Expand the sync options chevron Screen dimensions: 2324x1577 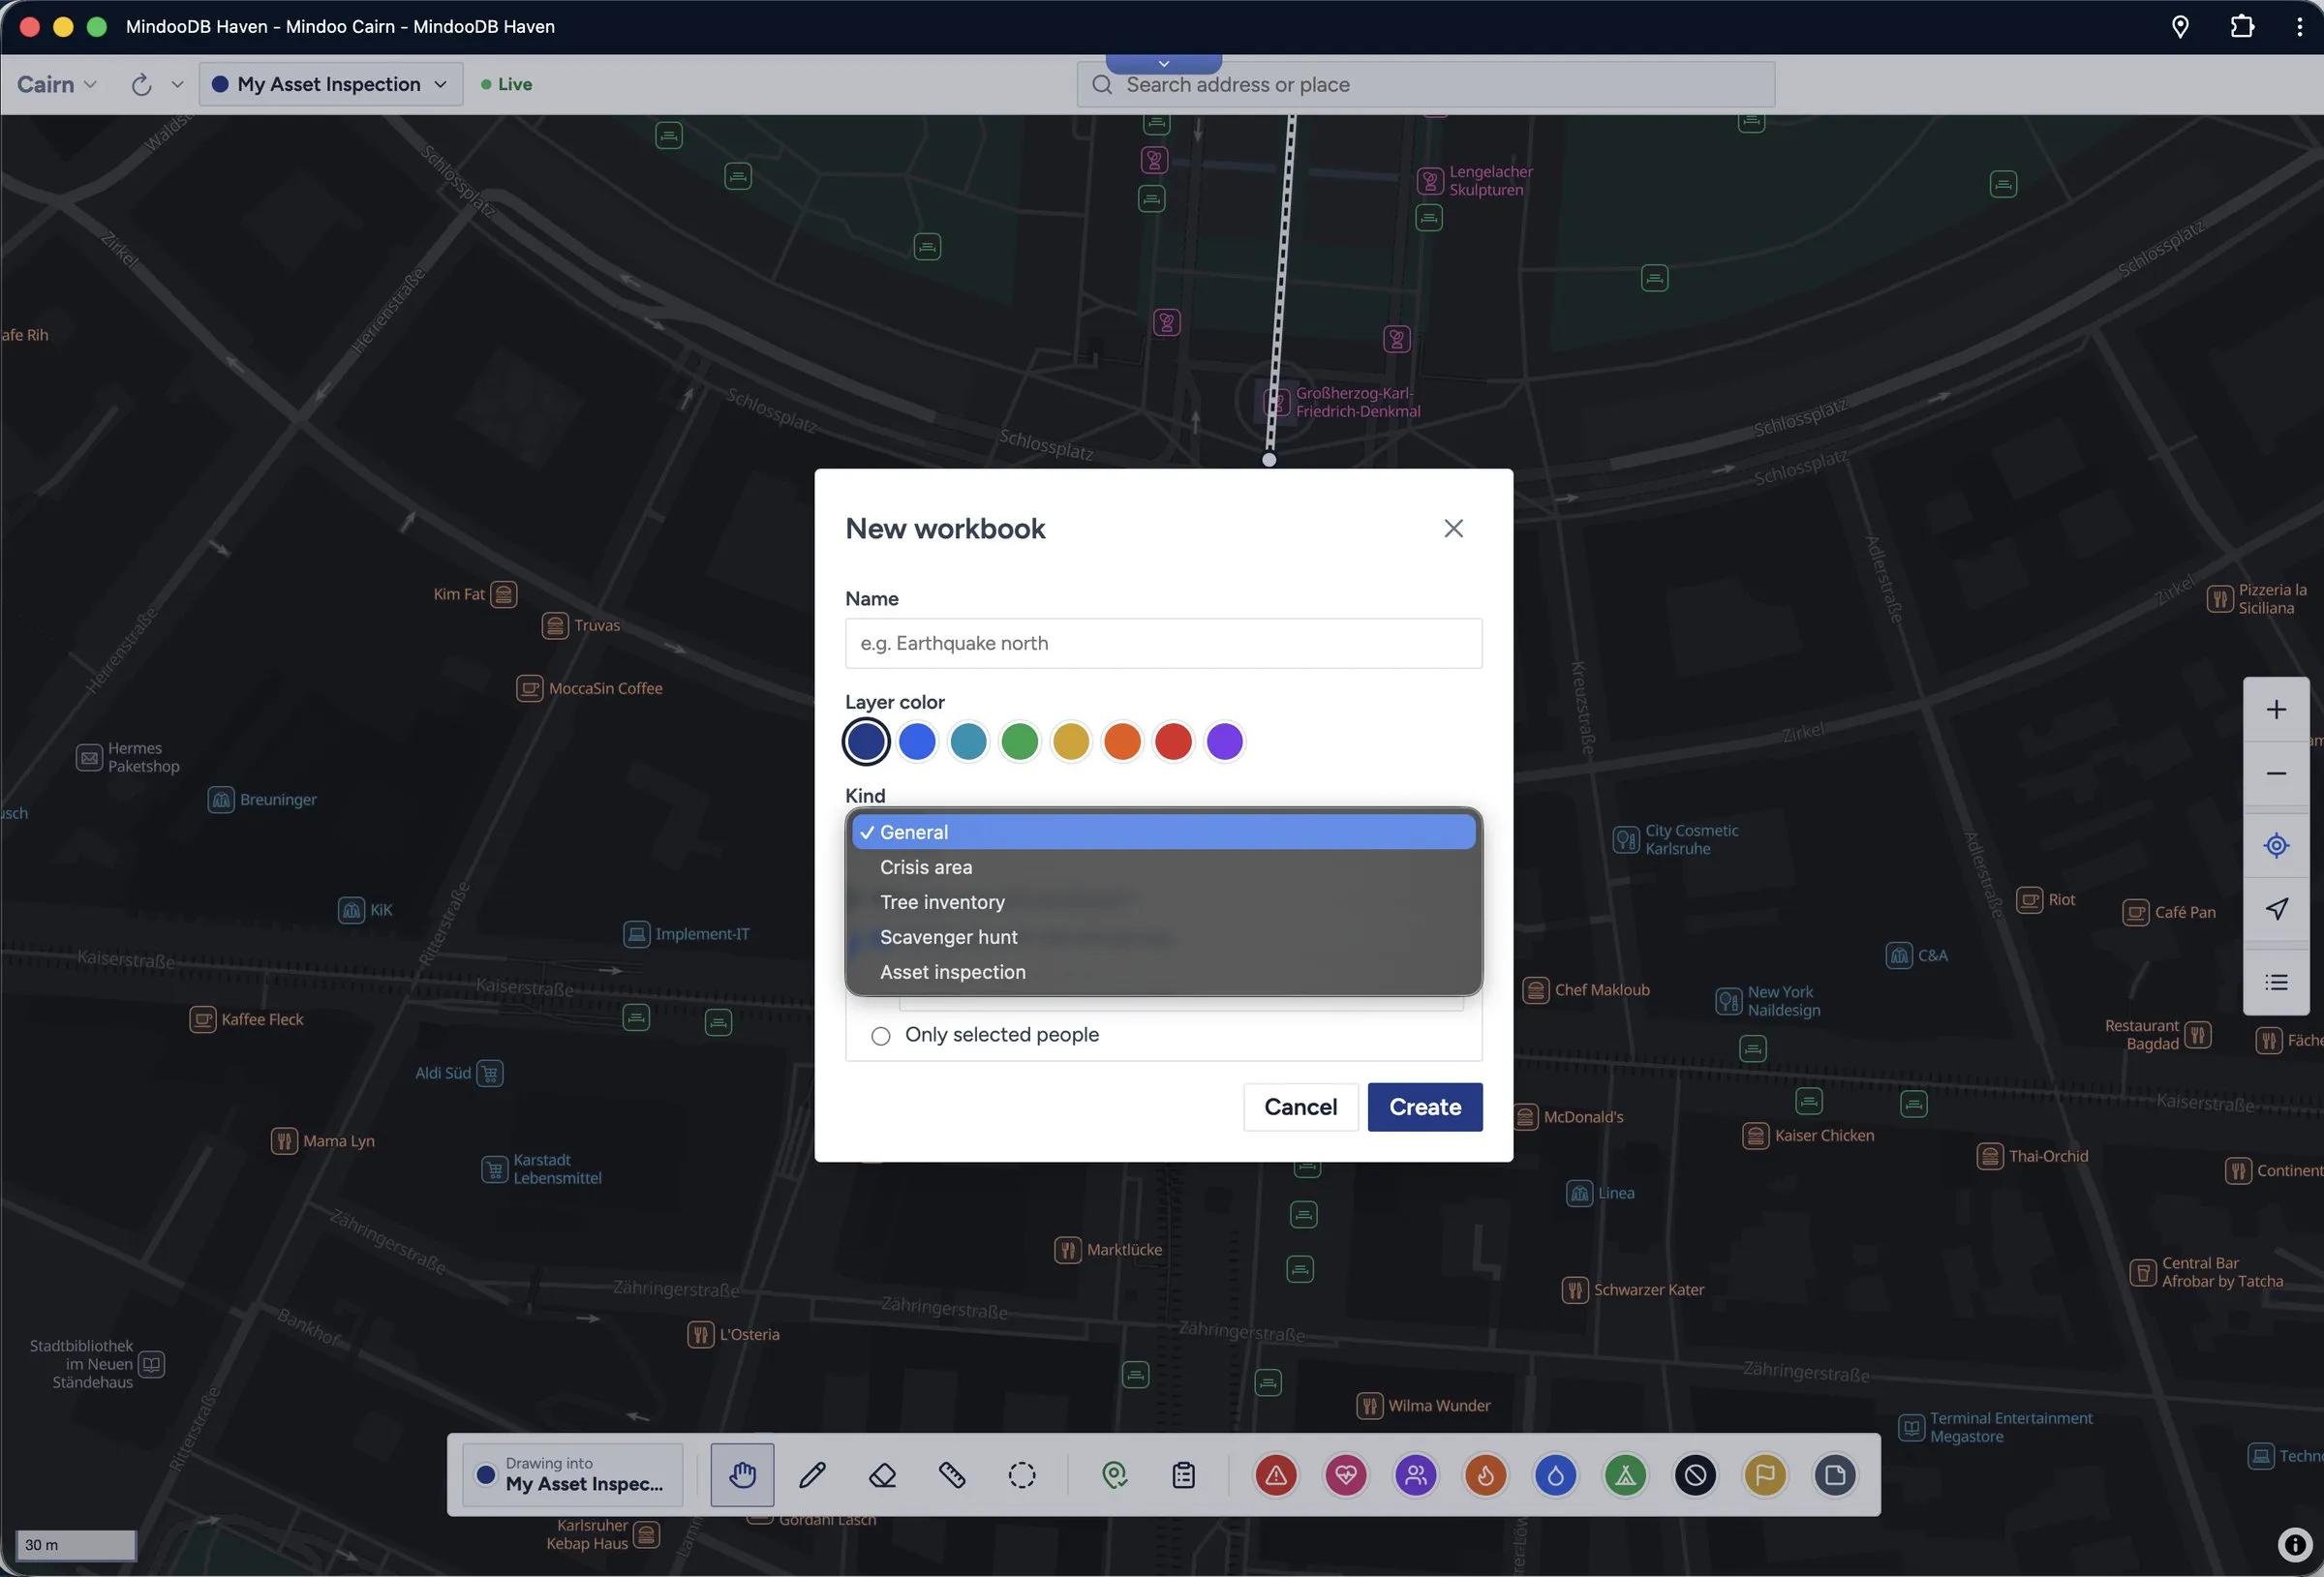click(x=177, y=84)
